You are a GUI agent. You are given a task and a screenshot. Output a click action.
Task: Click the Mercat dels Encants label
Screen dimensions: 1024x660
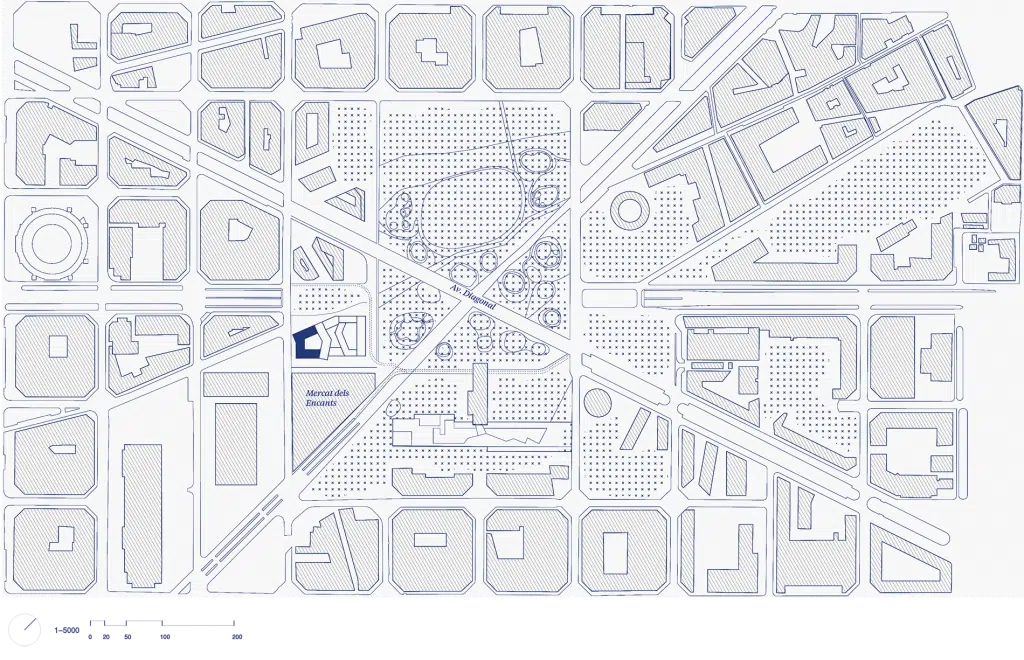tap(327, 397)
